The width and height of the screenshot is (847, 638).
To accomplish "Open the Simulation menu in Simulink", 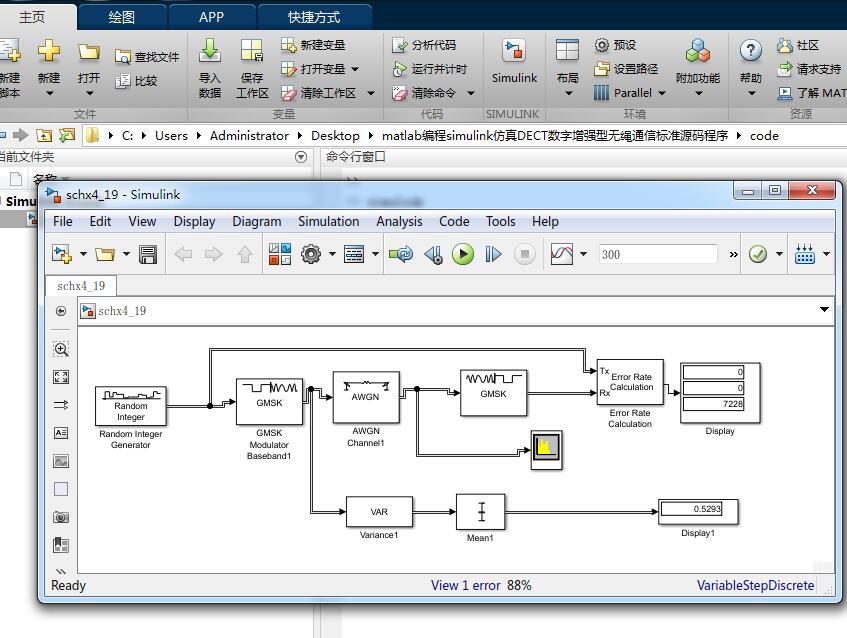I will tap(328, 221).
